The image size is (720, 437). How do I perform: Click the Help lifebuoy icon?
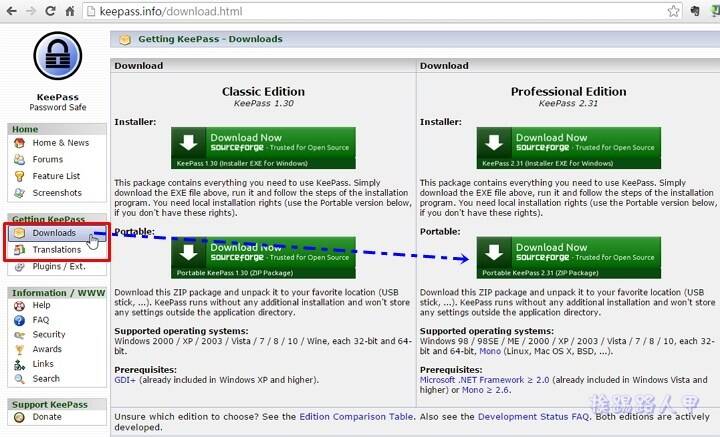click(x=19, y=306)
